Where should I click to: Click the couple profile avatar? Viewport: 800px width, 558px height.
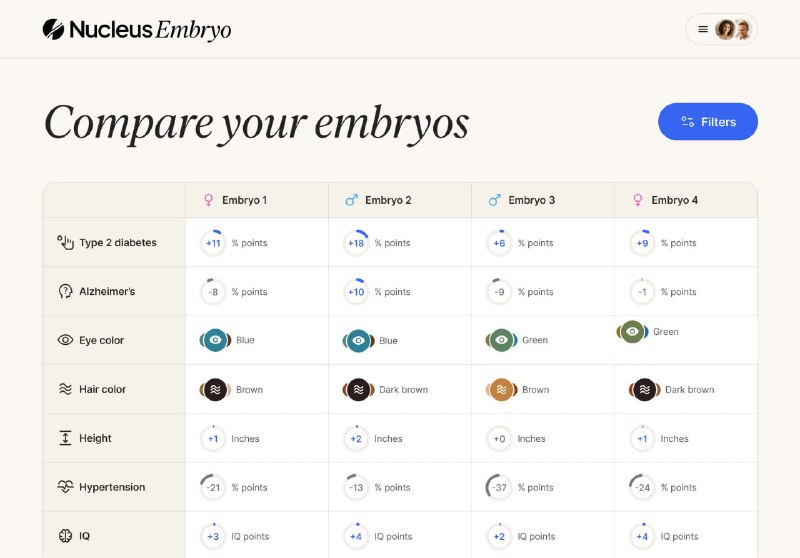click(x=733, y=30)
